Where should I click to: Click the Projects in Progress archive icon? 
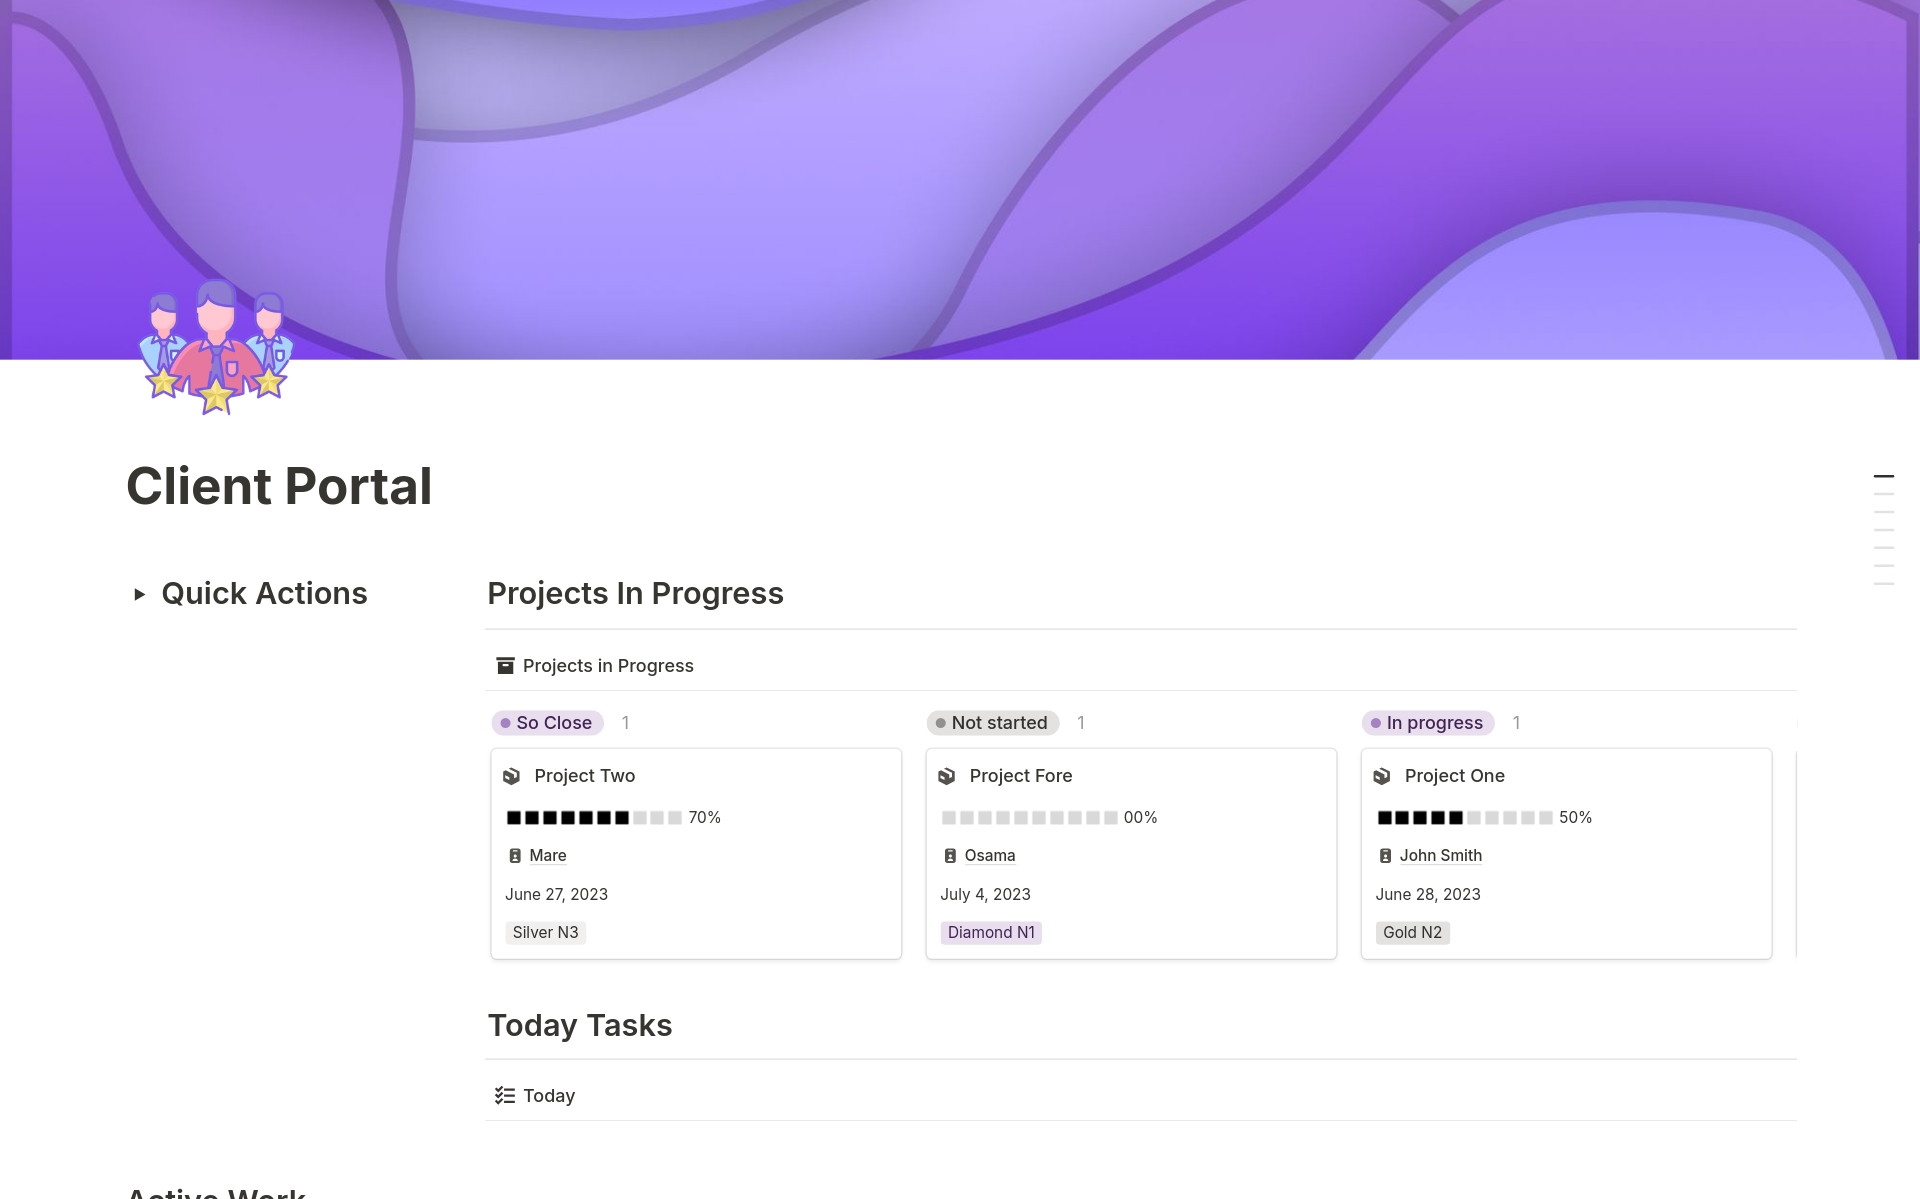coord(505,666)
